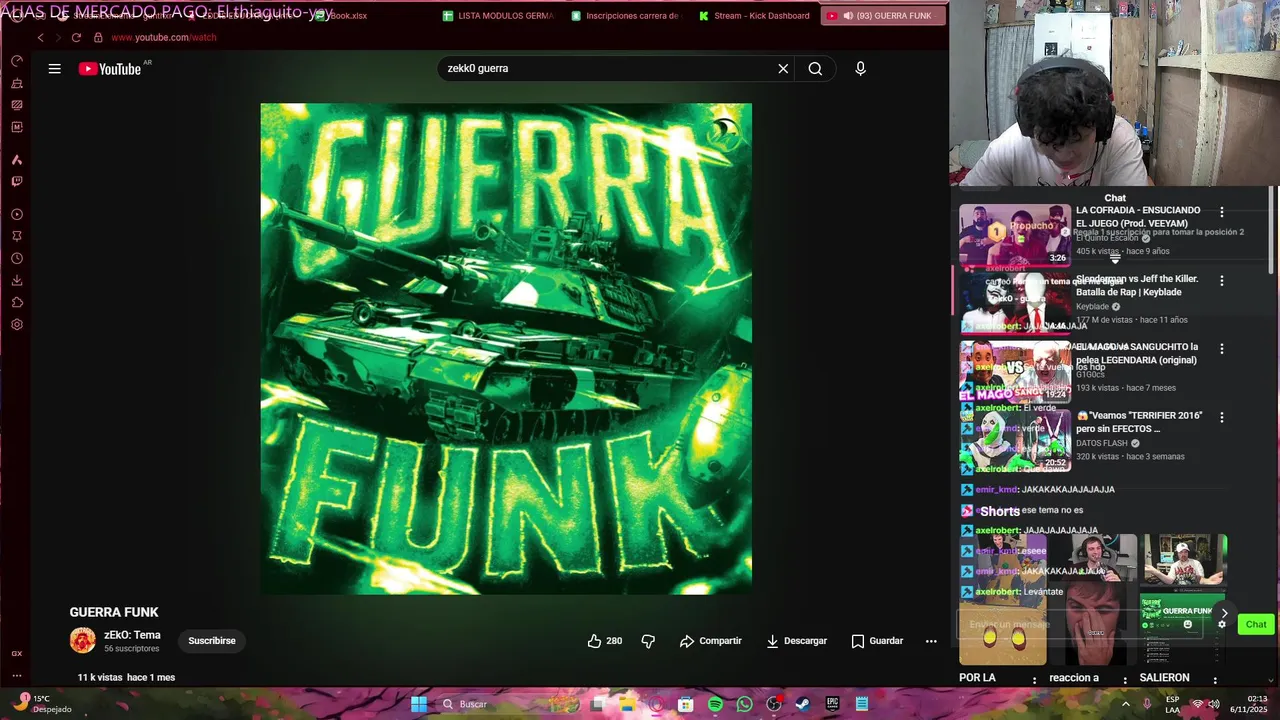Open more actions ellipsis beside Guardar

click(931, 641)
